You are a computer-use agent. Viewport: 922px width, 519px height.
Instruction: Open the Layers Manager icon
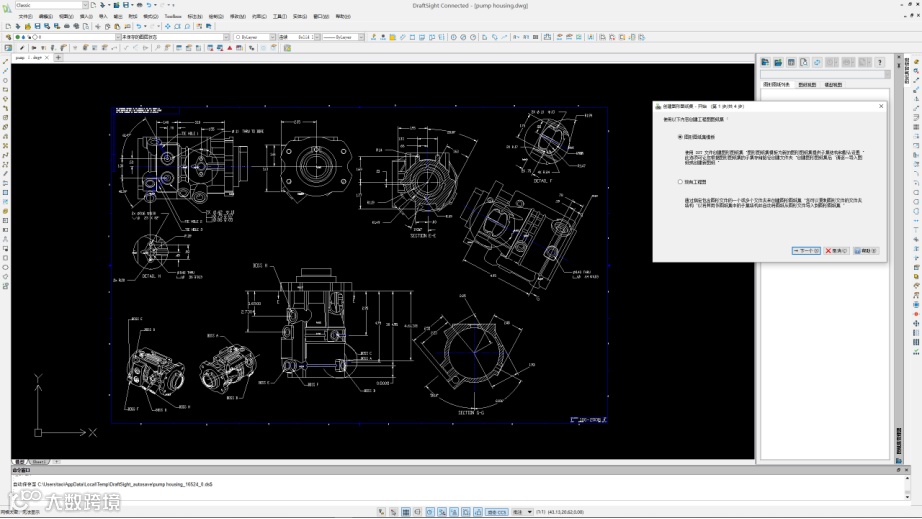click(8, 37)
